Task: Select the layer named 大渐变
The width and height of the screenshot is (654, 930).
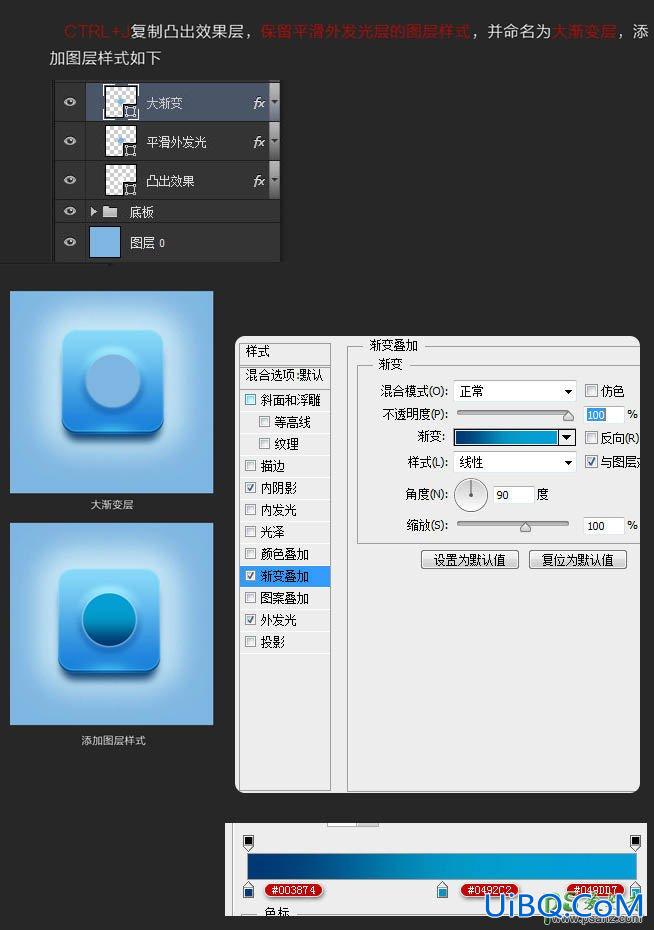Action: 164,103
